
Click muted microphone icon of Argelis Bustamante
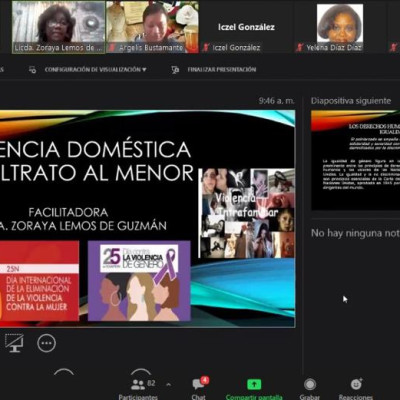click(112, 47)
